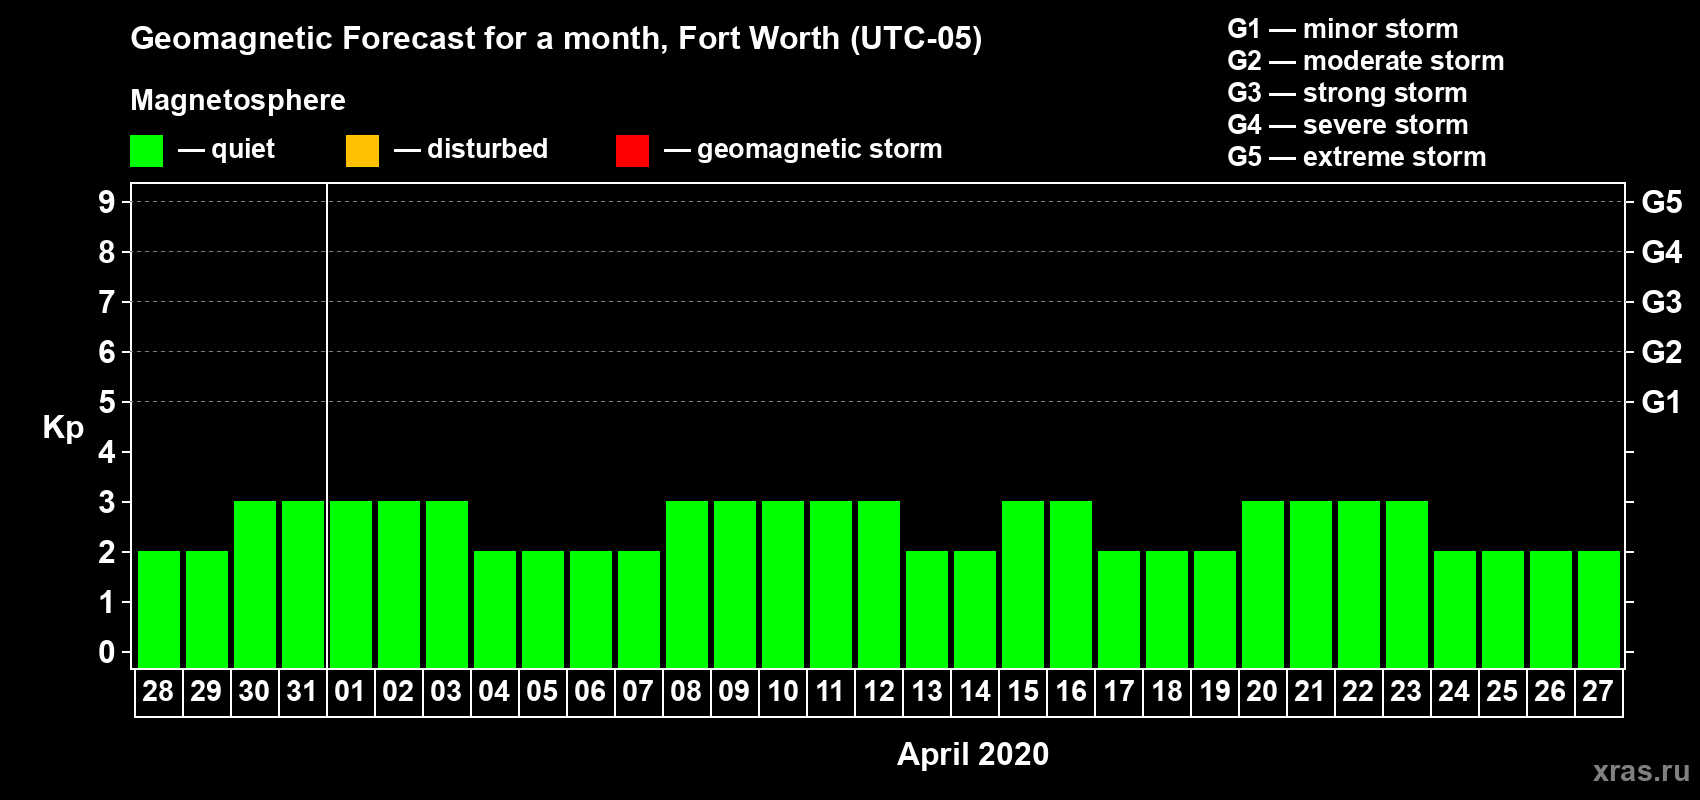Click the green bar above date 03
Image resolution: width=1700 pixels, height=800 pixels.
447,584
